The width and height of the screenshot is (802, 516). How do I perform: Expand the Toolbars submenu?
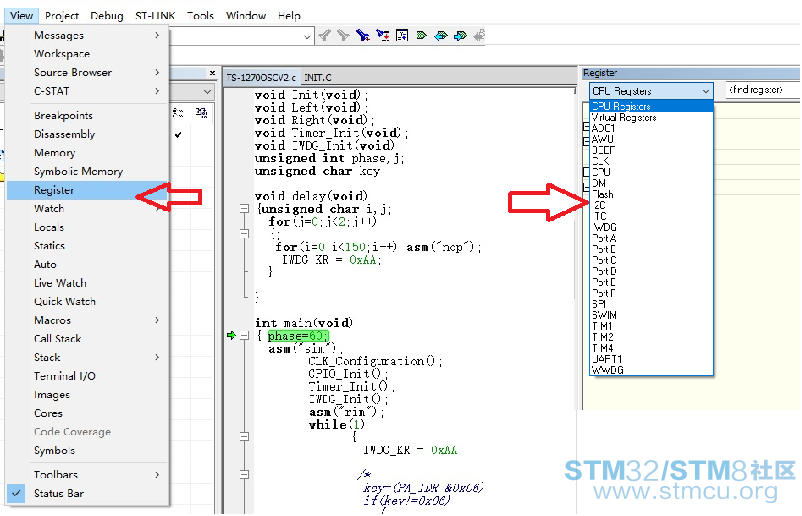[x=157, y=475]
